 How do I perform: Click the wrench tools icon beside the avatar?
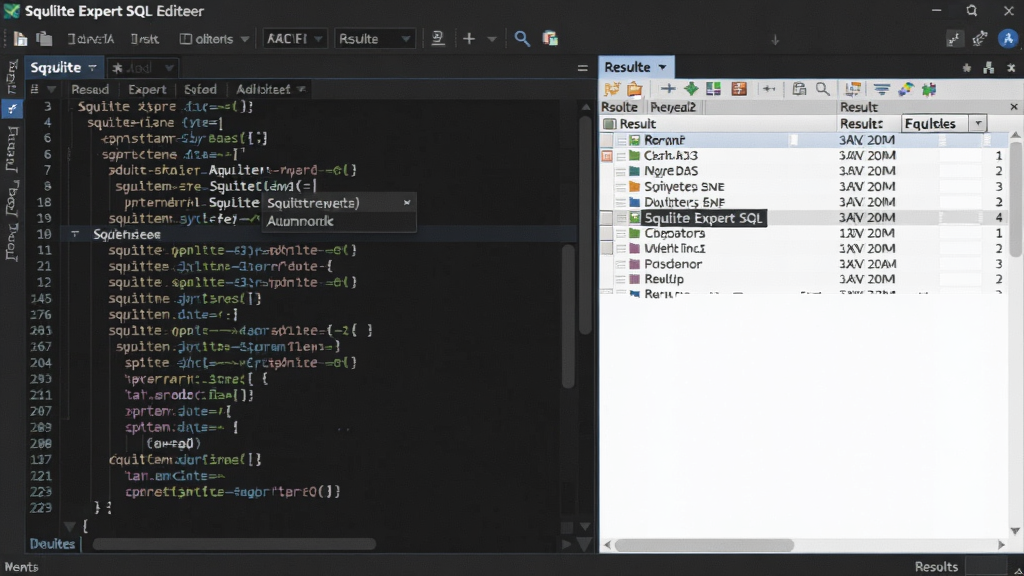pyautogui.click(x=980, y=39)
